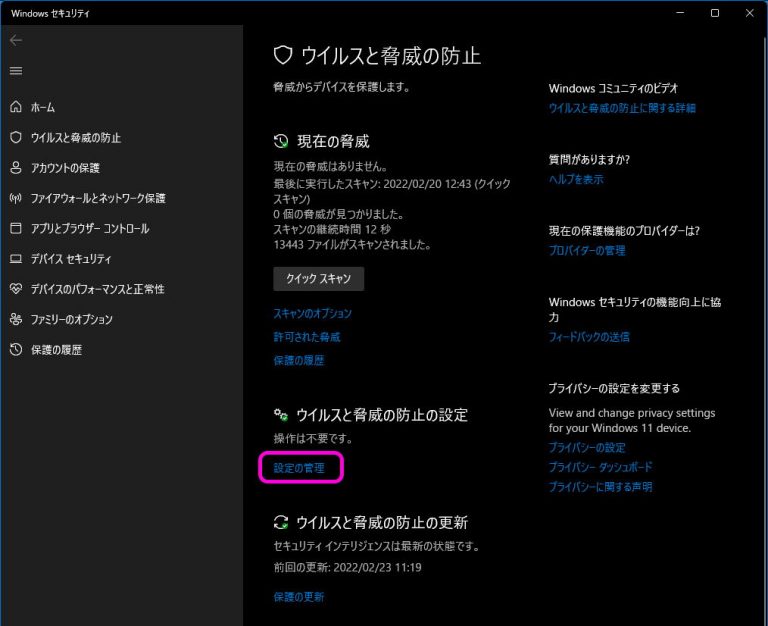The width and height of the screenshot is (768, 626).
Task: Open プライバシーに関する声明 link
Action: coord(600,487)
